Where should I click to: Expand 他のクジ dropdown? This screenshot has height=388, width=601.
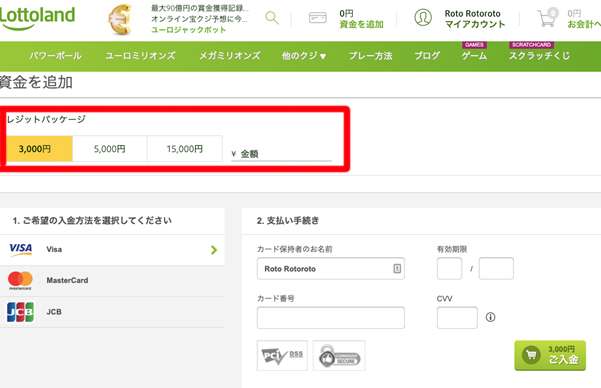pos(304,56)
